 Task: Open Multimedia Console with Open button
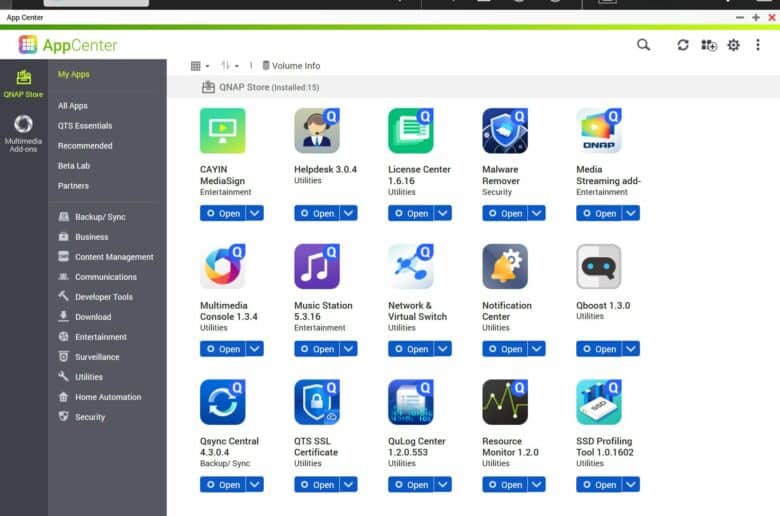(222, 349)
